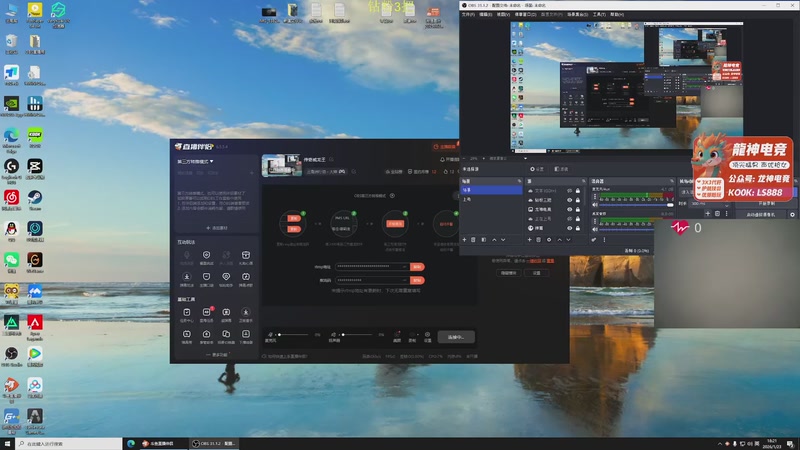Expand 更多功能 at bottom of 直播伴侣 sidebar
The width and height of the screenshot is (800, 450).
point(218,355)
